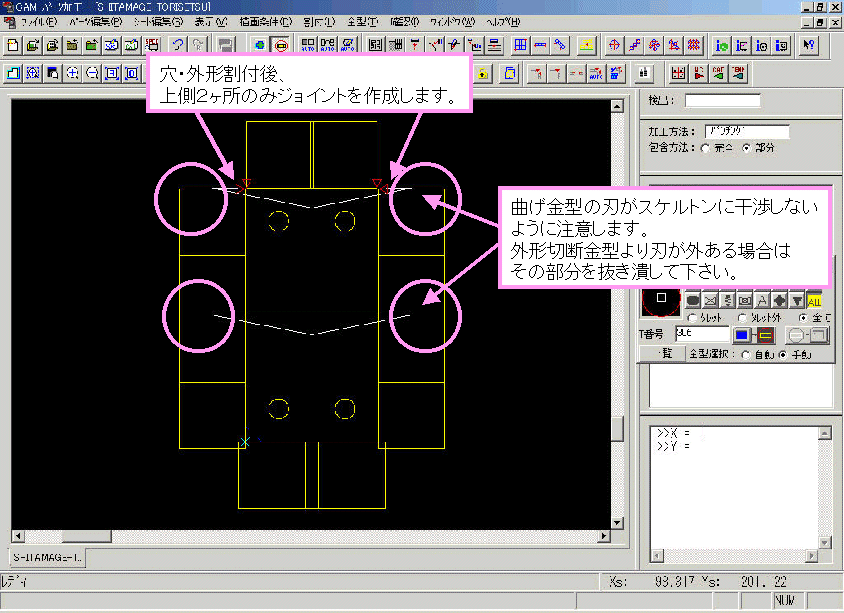Image resolution: width=844 pixels, height=613 pixels.
Task: Click the CAT green flag icon
Action: pos(719,73)
